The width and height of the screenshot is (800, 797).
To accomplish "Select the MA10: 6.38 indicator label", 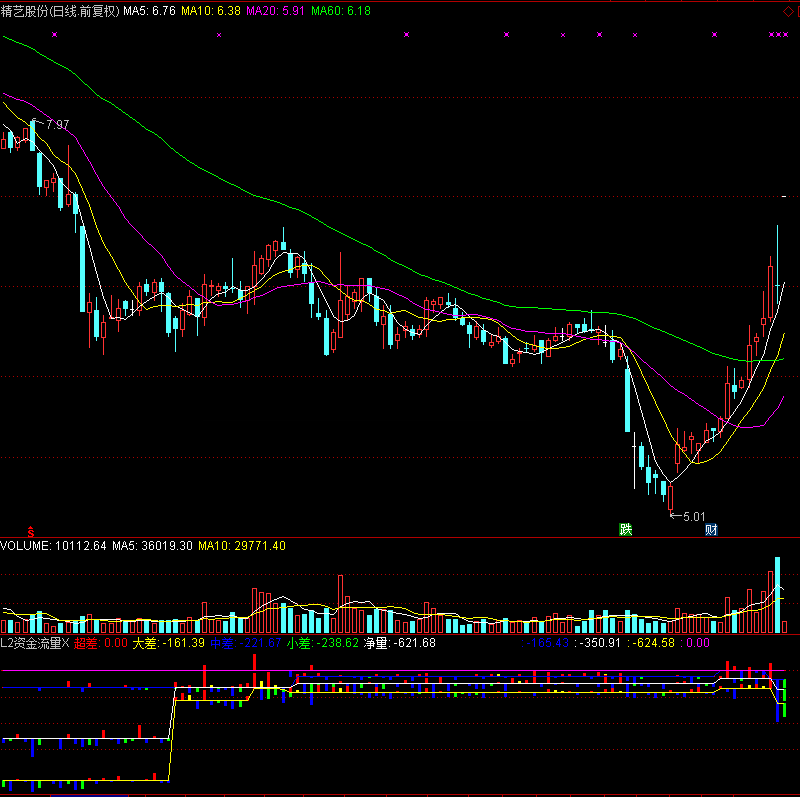I will [x=211, y=11].
